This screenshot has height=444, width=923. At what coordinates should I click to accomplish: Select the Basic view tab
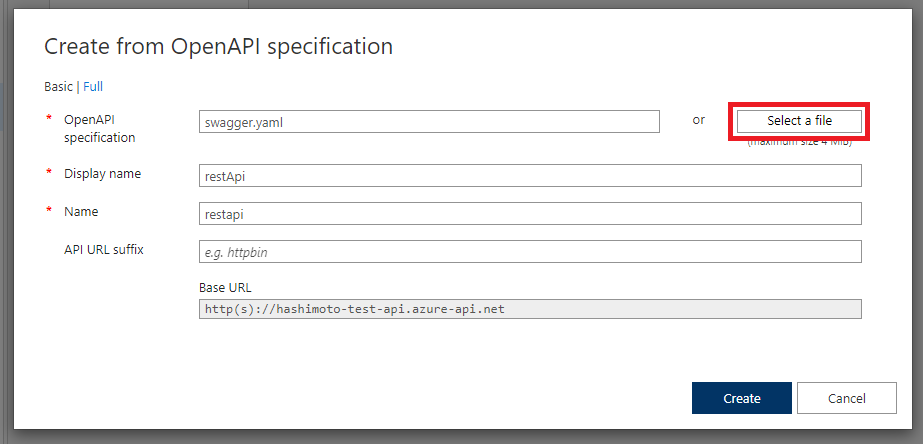point(58,87)
